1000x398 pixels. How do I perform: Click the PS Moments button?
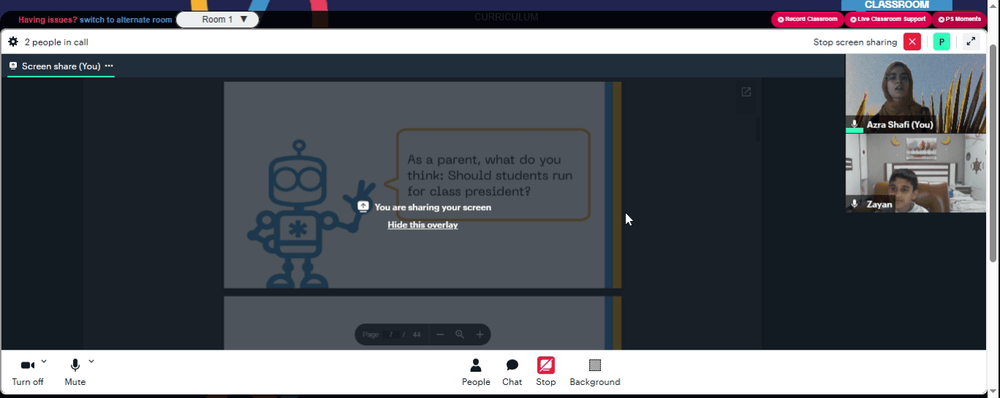(x=959, y=19)
